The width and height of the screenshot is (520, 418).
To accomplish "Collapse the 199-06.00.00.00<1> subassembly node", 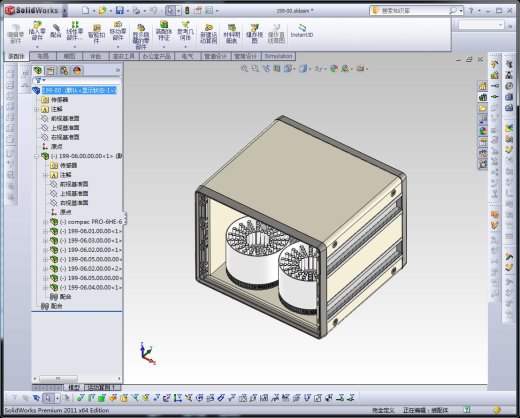I will 37,156.
